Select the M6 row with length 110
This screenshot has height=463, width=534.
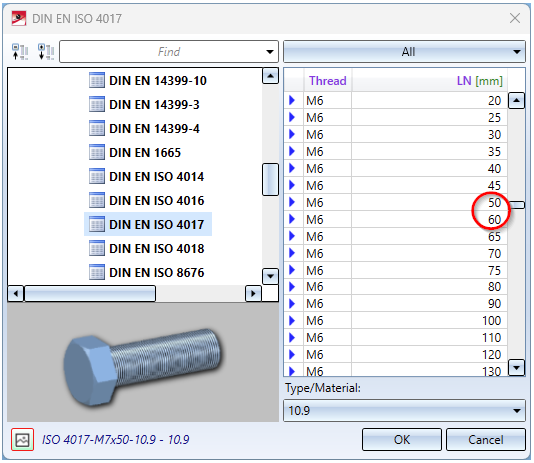(395, 338)
